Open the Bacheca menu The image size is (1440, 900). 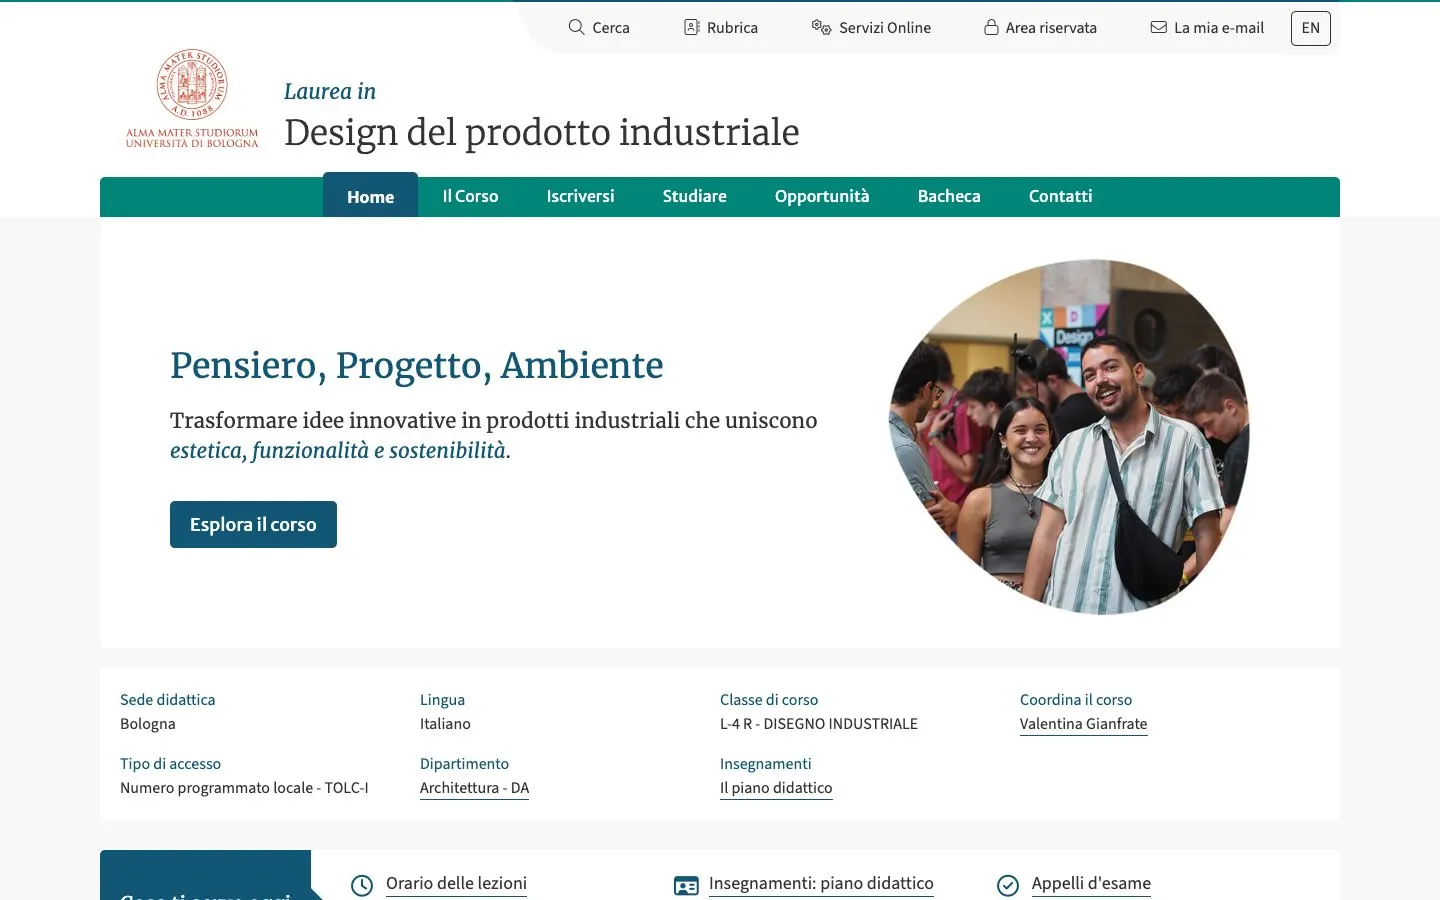[949, 196]
